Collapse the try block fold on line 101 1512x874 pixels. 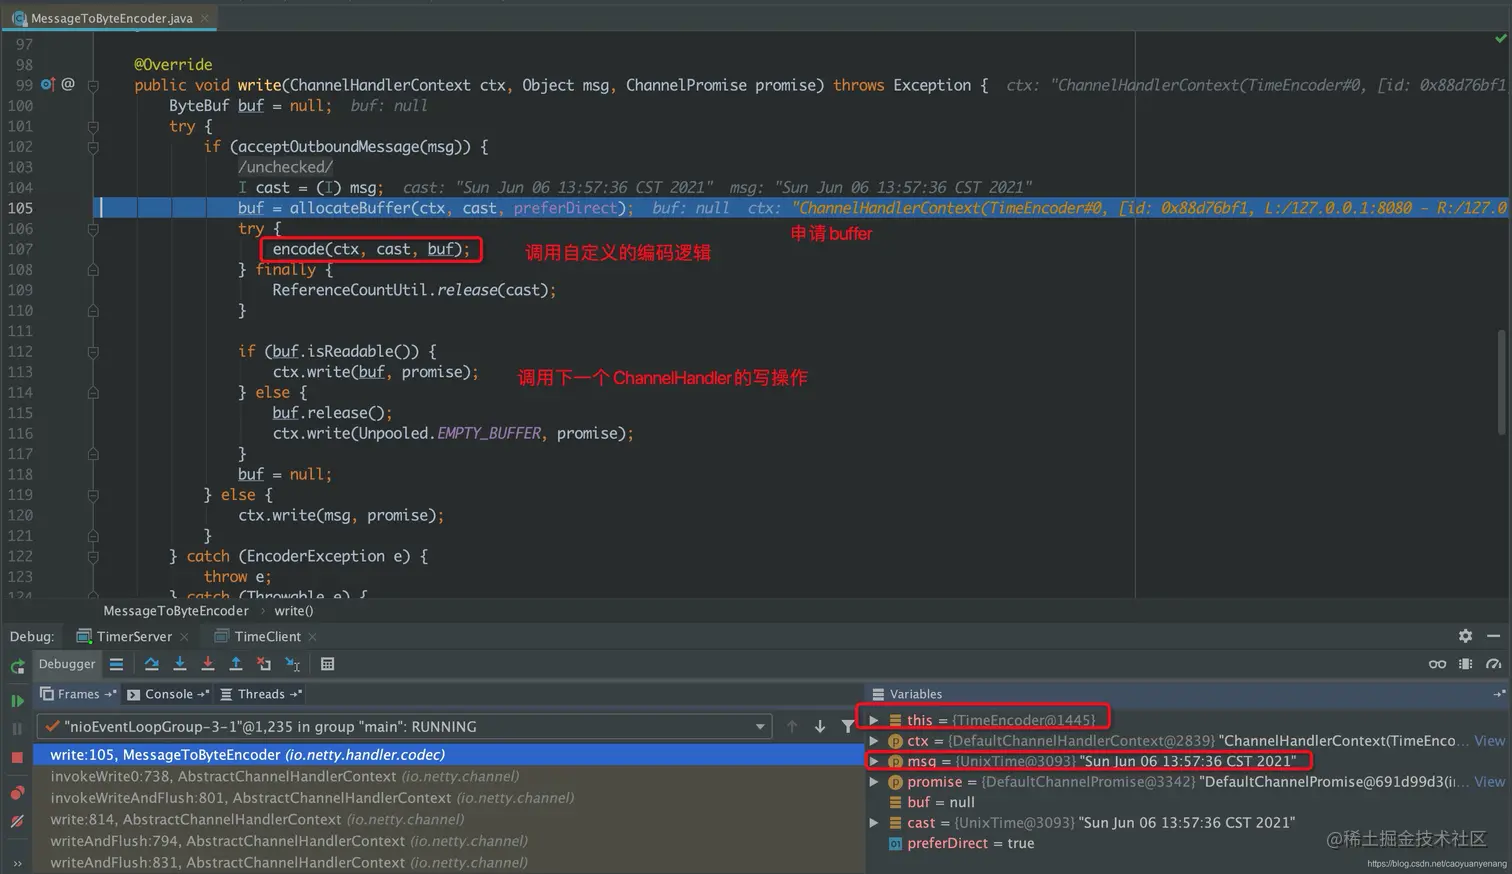93,127
